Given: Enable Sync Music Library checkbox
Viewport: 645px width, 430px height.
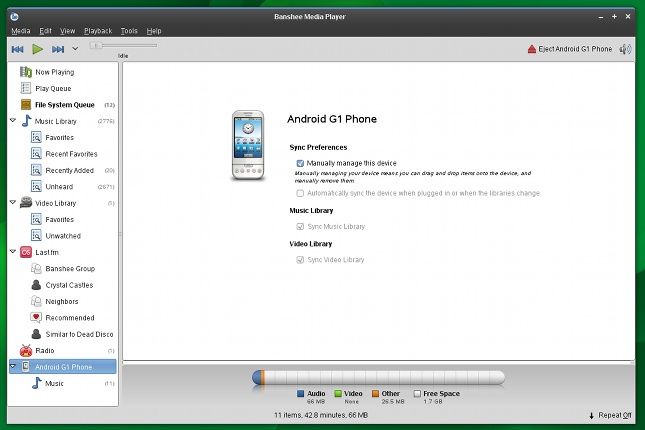Looking at the screenshot, I should pyautogui.click(x=301, y=227).
